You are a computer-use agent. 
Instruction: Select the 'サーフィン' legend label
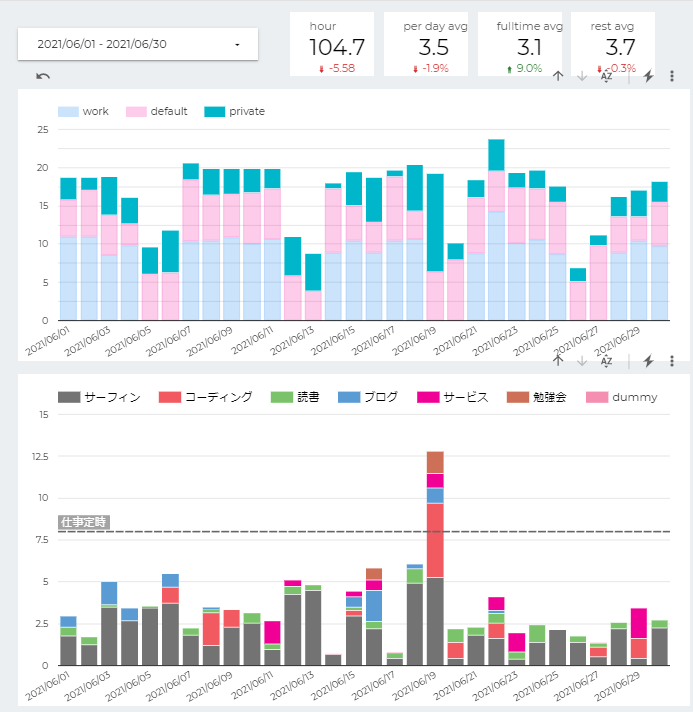point(113,397)
